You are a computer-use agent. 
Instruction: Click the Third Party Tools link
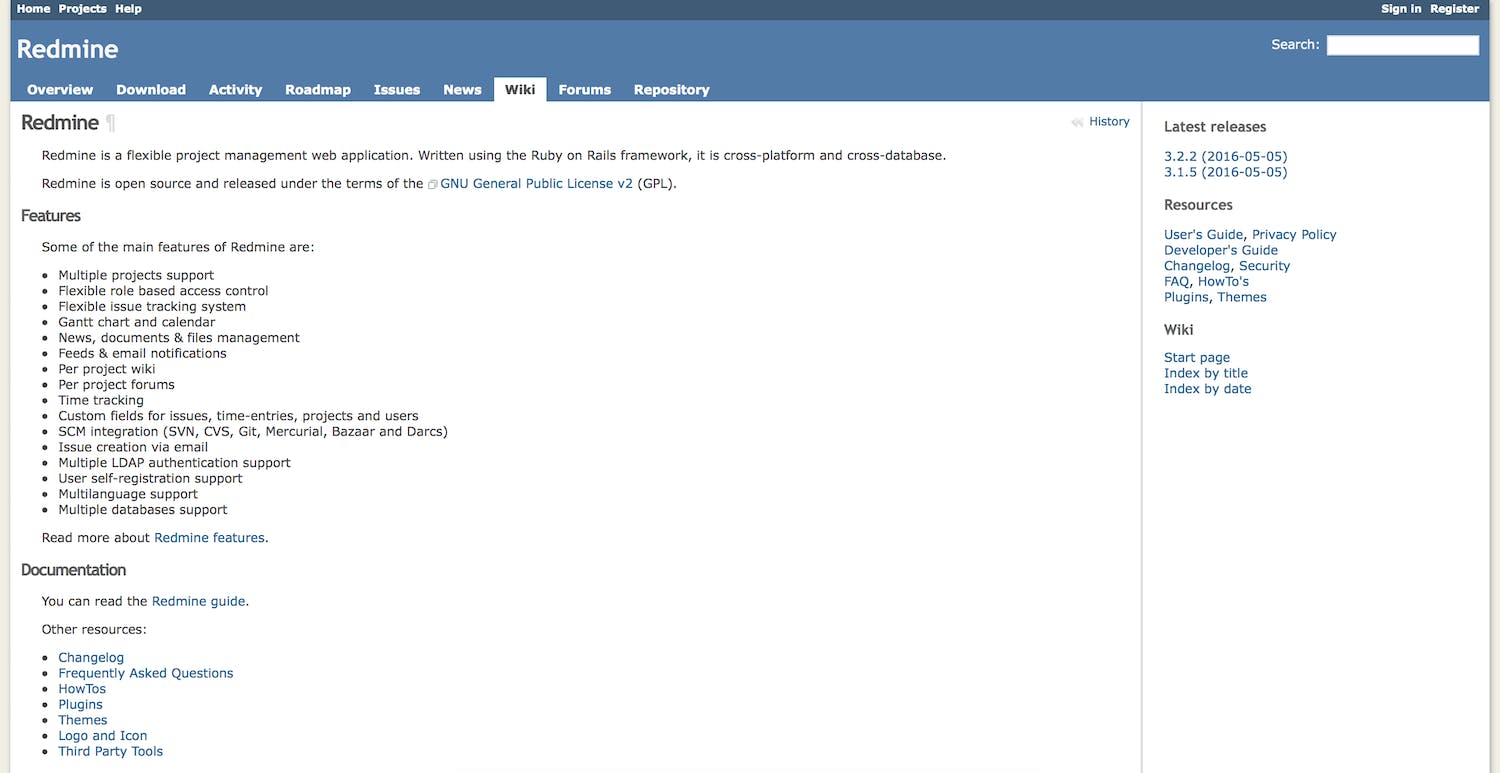point(110,751)
